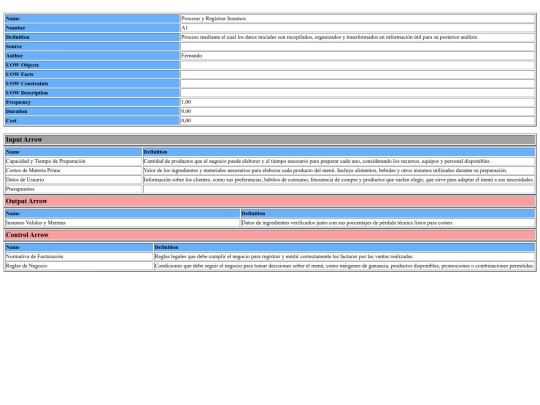
Task: Click the 'Output Arrow' section header
Action: pyautogui.click(x=270, y=201)
